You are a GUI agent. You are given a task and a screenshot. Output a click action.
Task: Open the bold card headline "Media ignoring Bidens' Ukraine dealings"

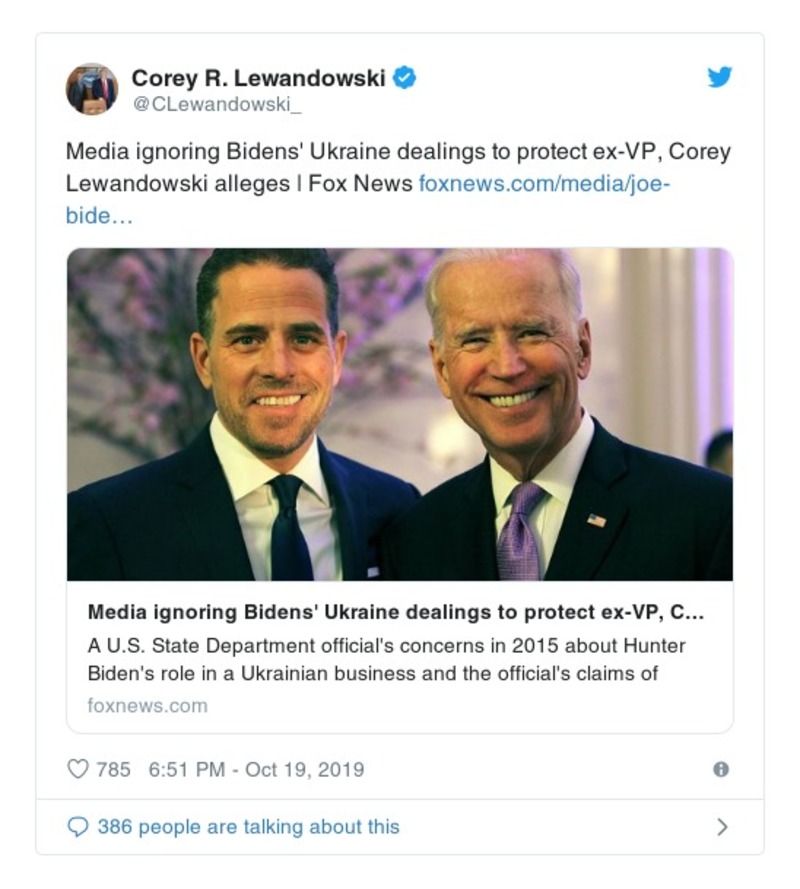[x=397, y=612]
